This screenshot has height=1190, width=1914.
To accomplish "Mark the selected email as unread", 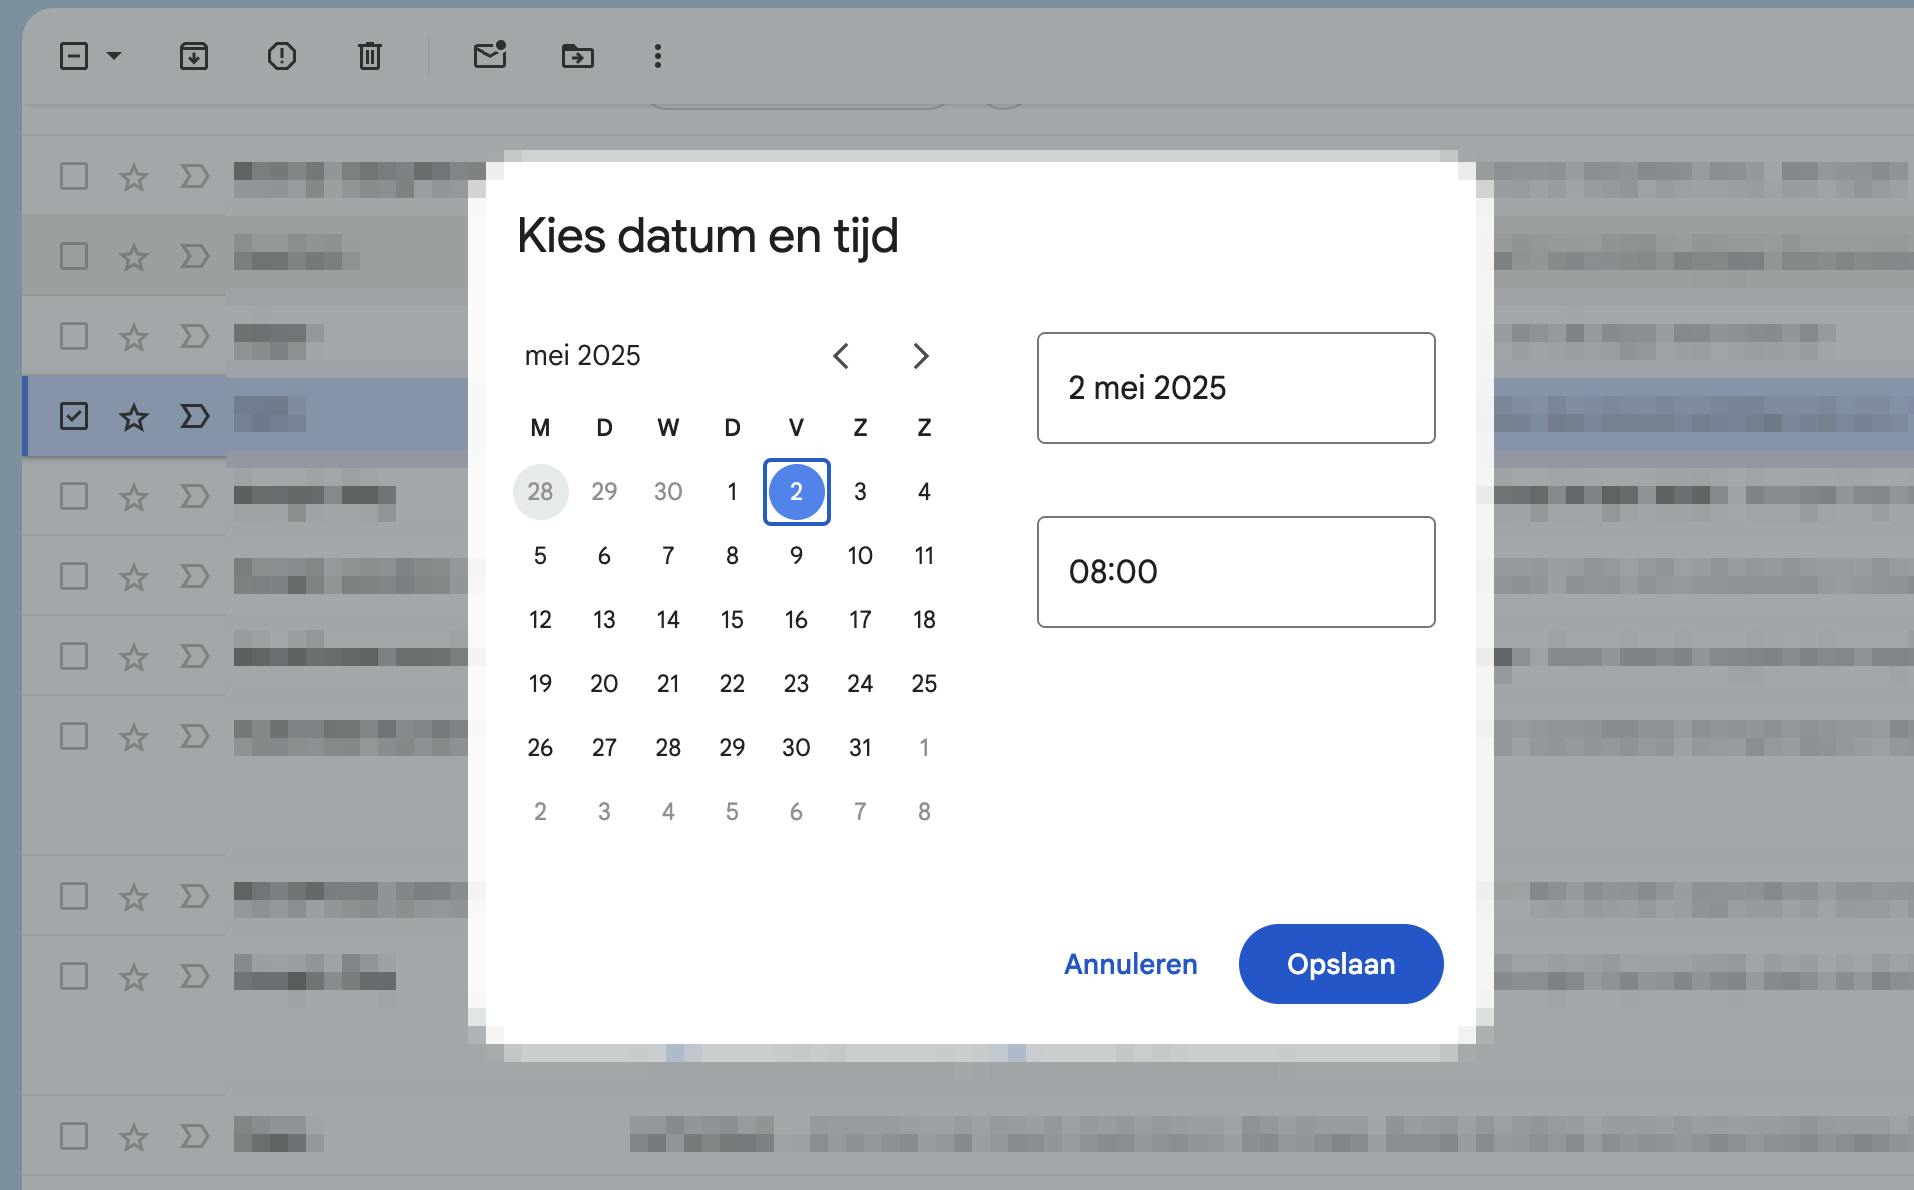I will [x=489, y=57].
